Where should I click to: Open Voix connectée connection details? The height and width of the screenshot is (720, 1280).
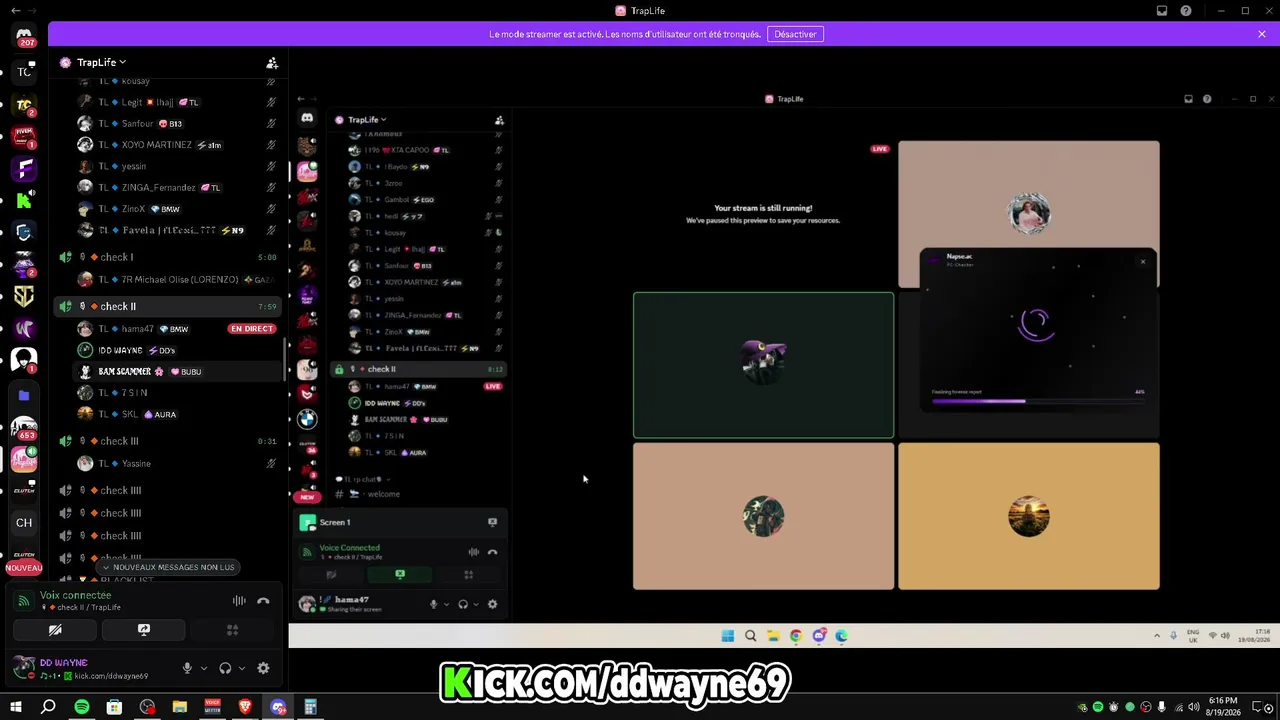[x=75, y=595]
